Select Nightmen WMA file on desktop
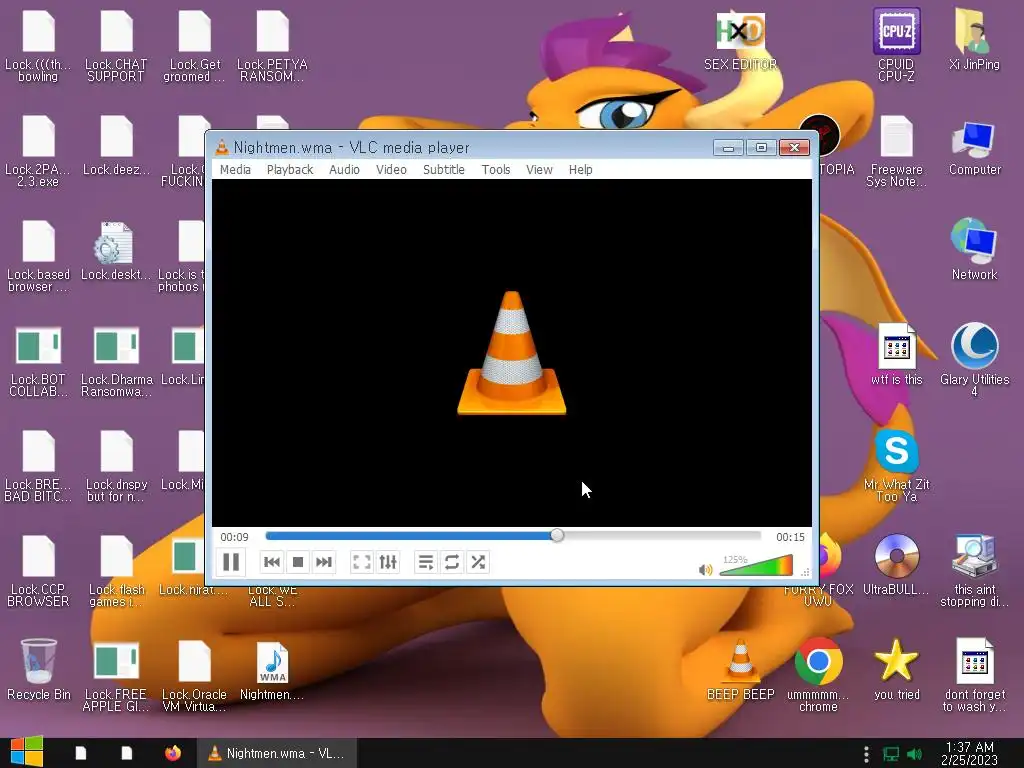1024x768 pixels. (272, 671)
